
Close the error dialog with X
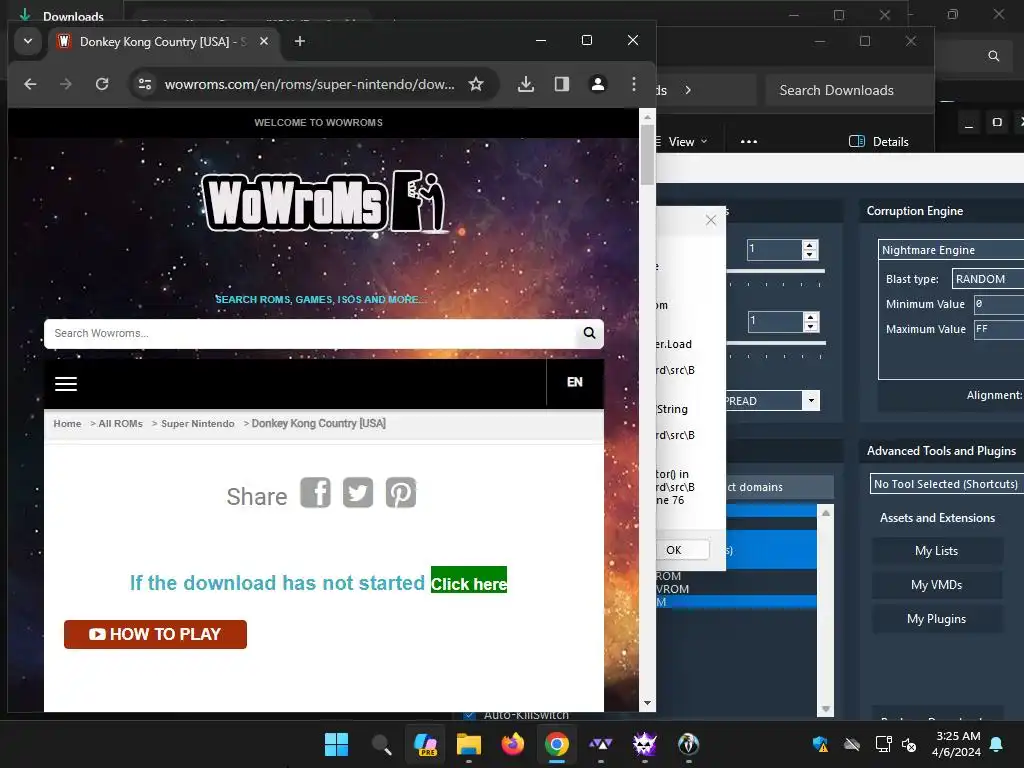[711, 221]
